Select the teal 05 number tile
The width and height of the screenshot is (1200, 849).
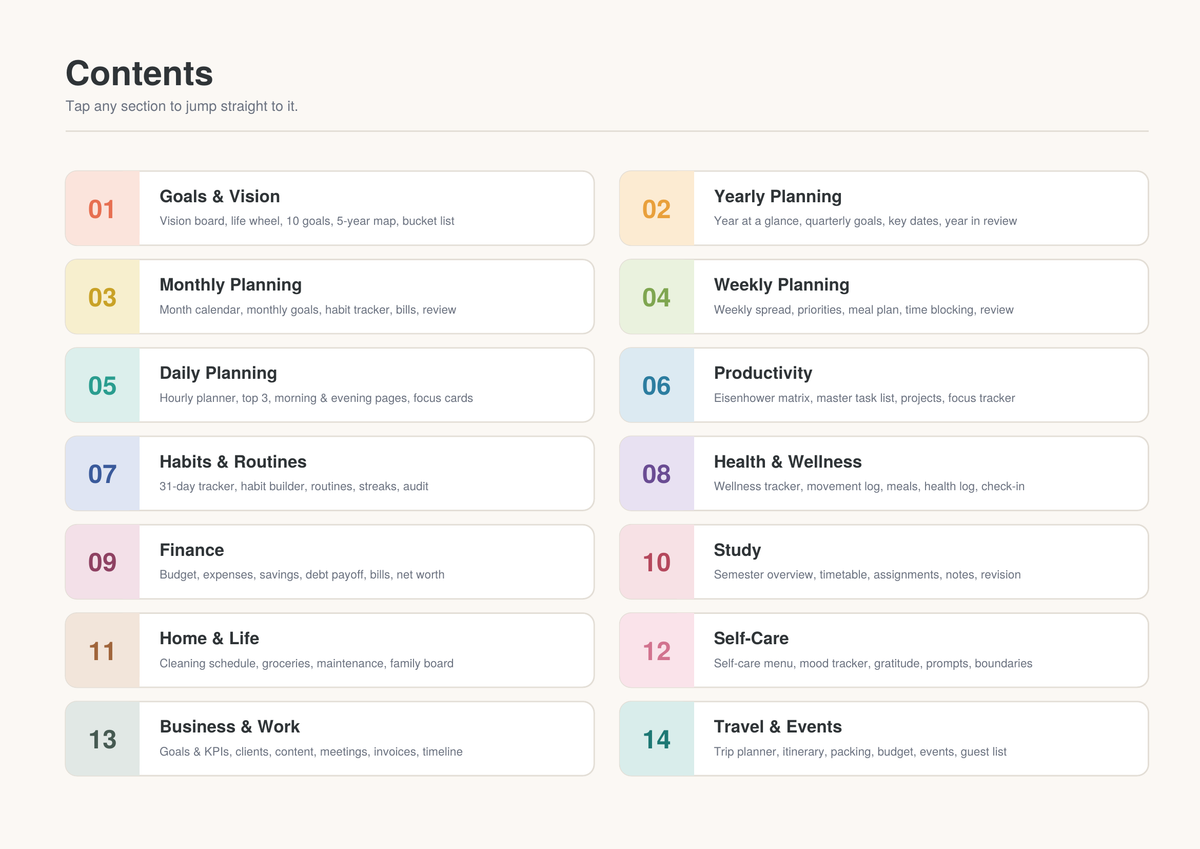tap(102, 385)
